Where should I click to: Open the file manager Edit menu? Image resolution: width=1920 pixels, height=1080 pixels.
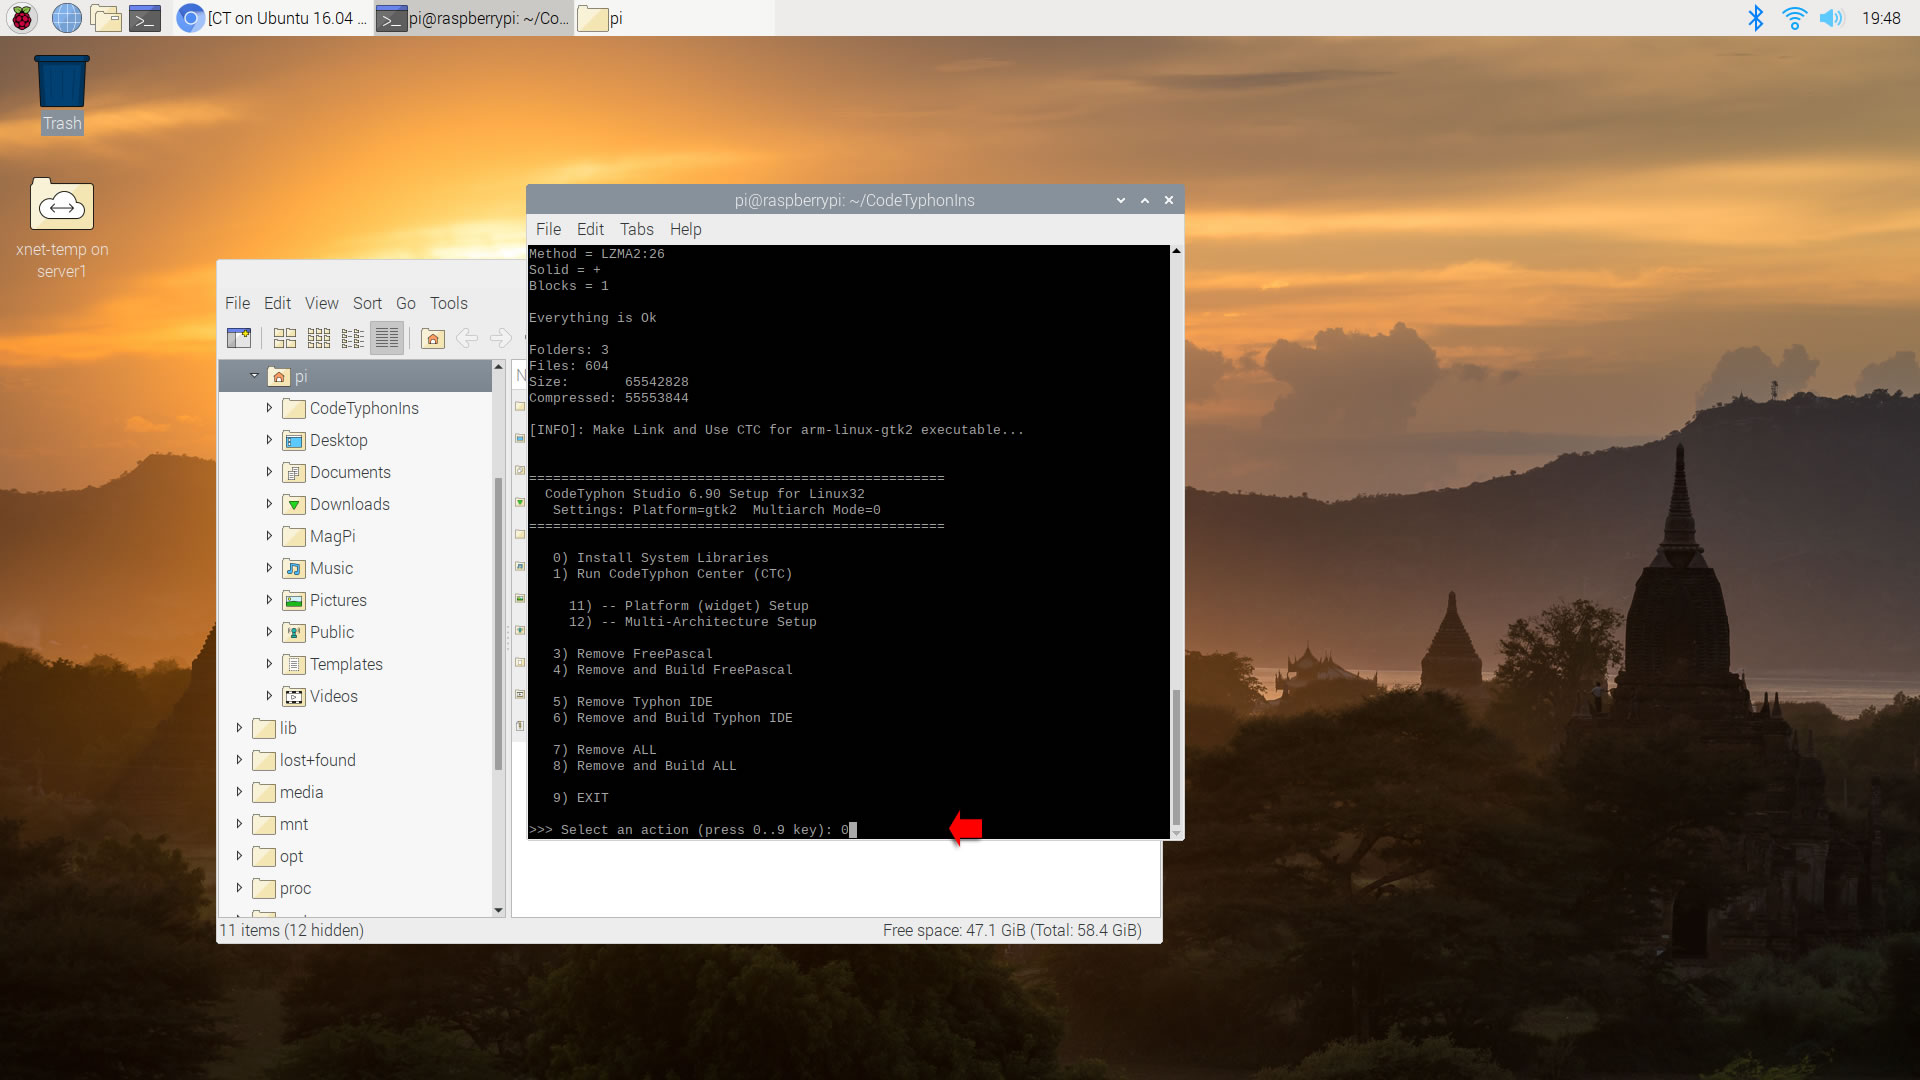click(x=277, y=303)
